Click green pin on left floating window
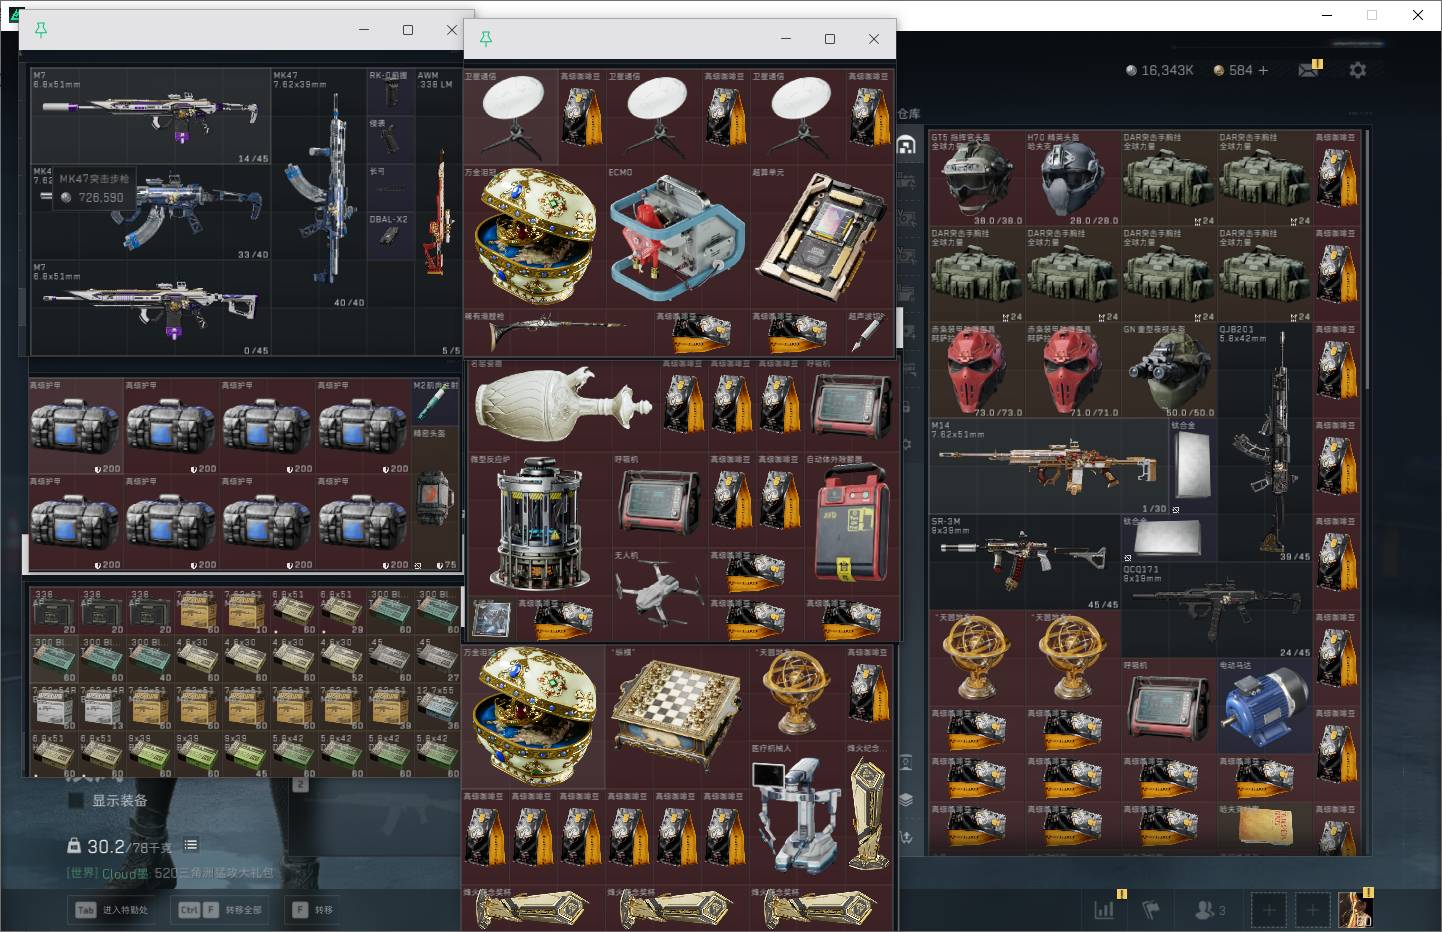This screenshot has width=1442, height=932. click(x=41, y=30)
